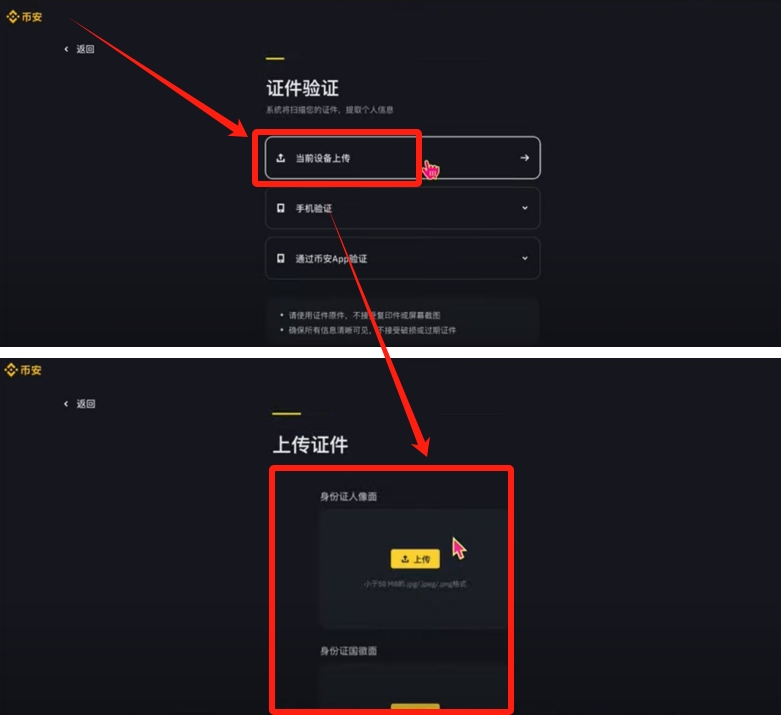
Task: Go back via 返回 on 上传证件 page
Action: [x=85, y=403]
